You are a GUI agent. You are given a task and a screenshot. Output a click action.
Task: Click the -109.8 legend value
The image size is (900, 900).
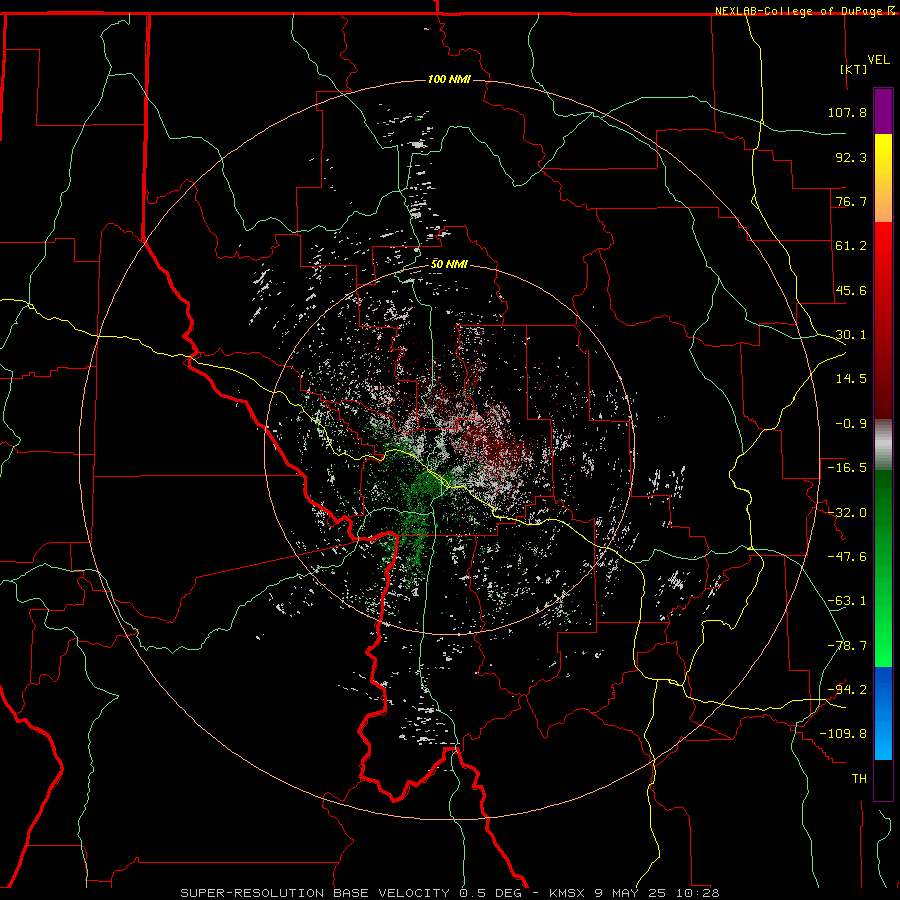click(843, 734)
